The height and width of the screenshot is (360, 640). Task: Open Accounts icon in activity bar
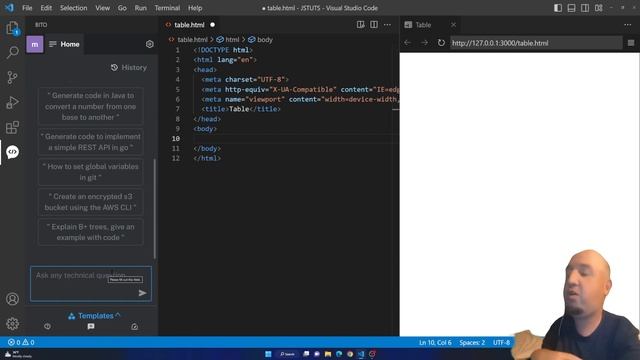[12, 299]
